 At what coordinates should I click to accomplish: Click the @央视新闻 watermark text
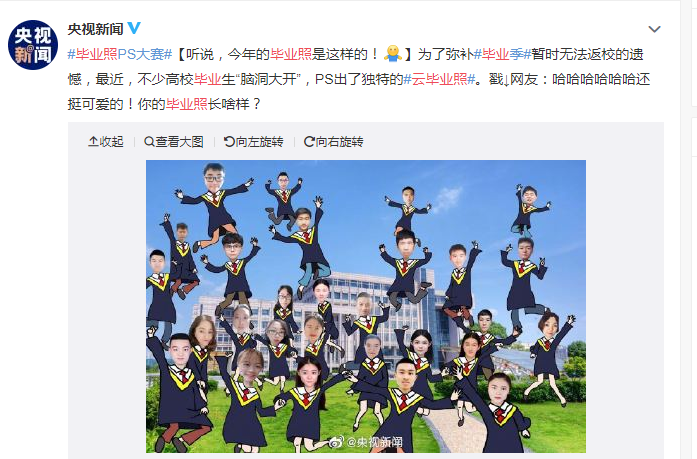(x=374, y=442)
